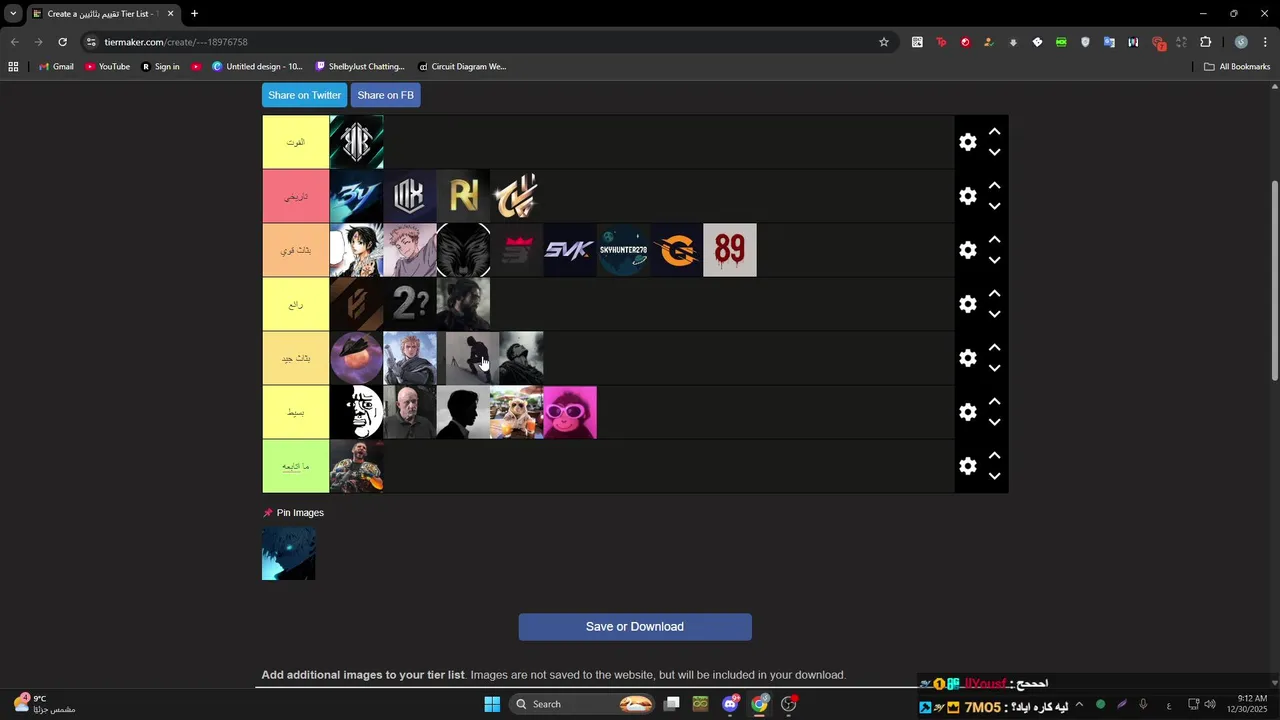Open the weather widget showing 9°C
The width and height of the screenshot is (1280, 720).
click(x=45, y=704)
